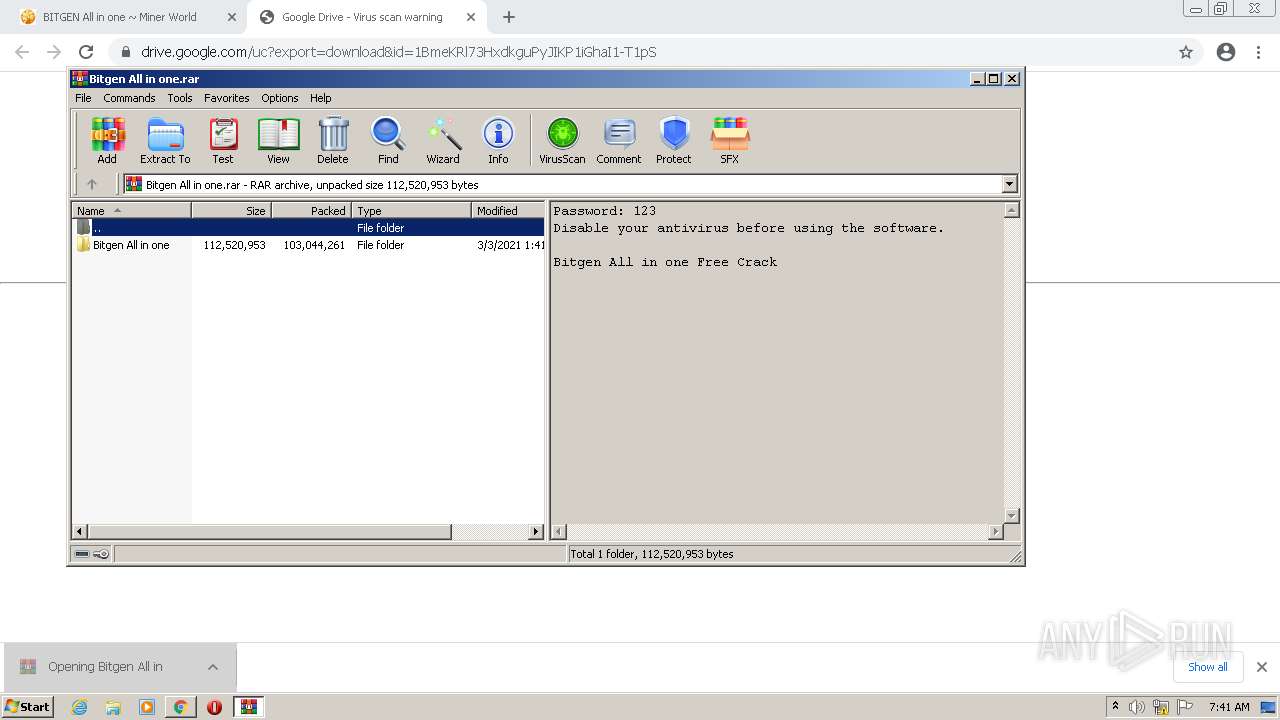The height and width of the screenshot is (720, 1280).
Task: Open Chrome profile avatar icon
Action: tap(1226, 52)
